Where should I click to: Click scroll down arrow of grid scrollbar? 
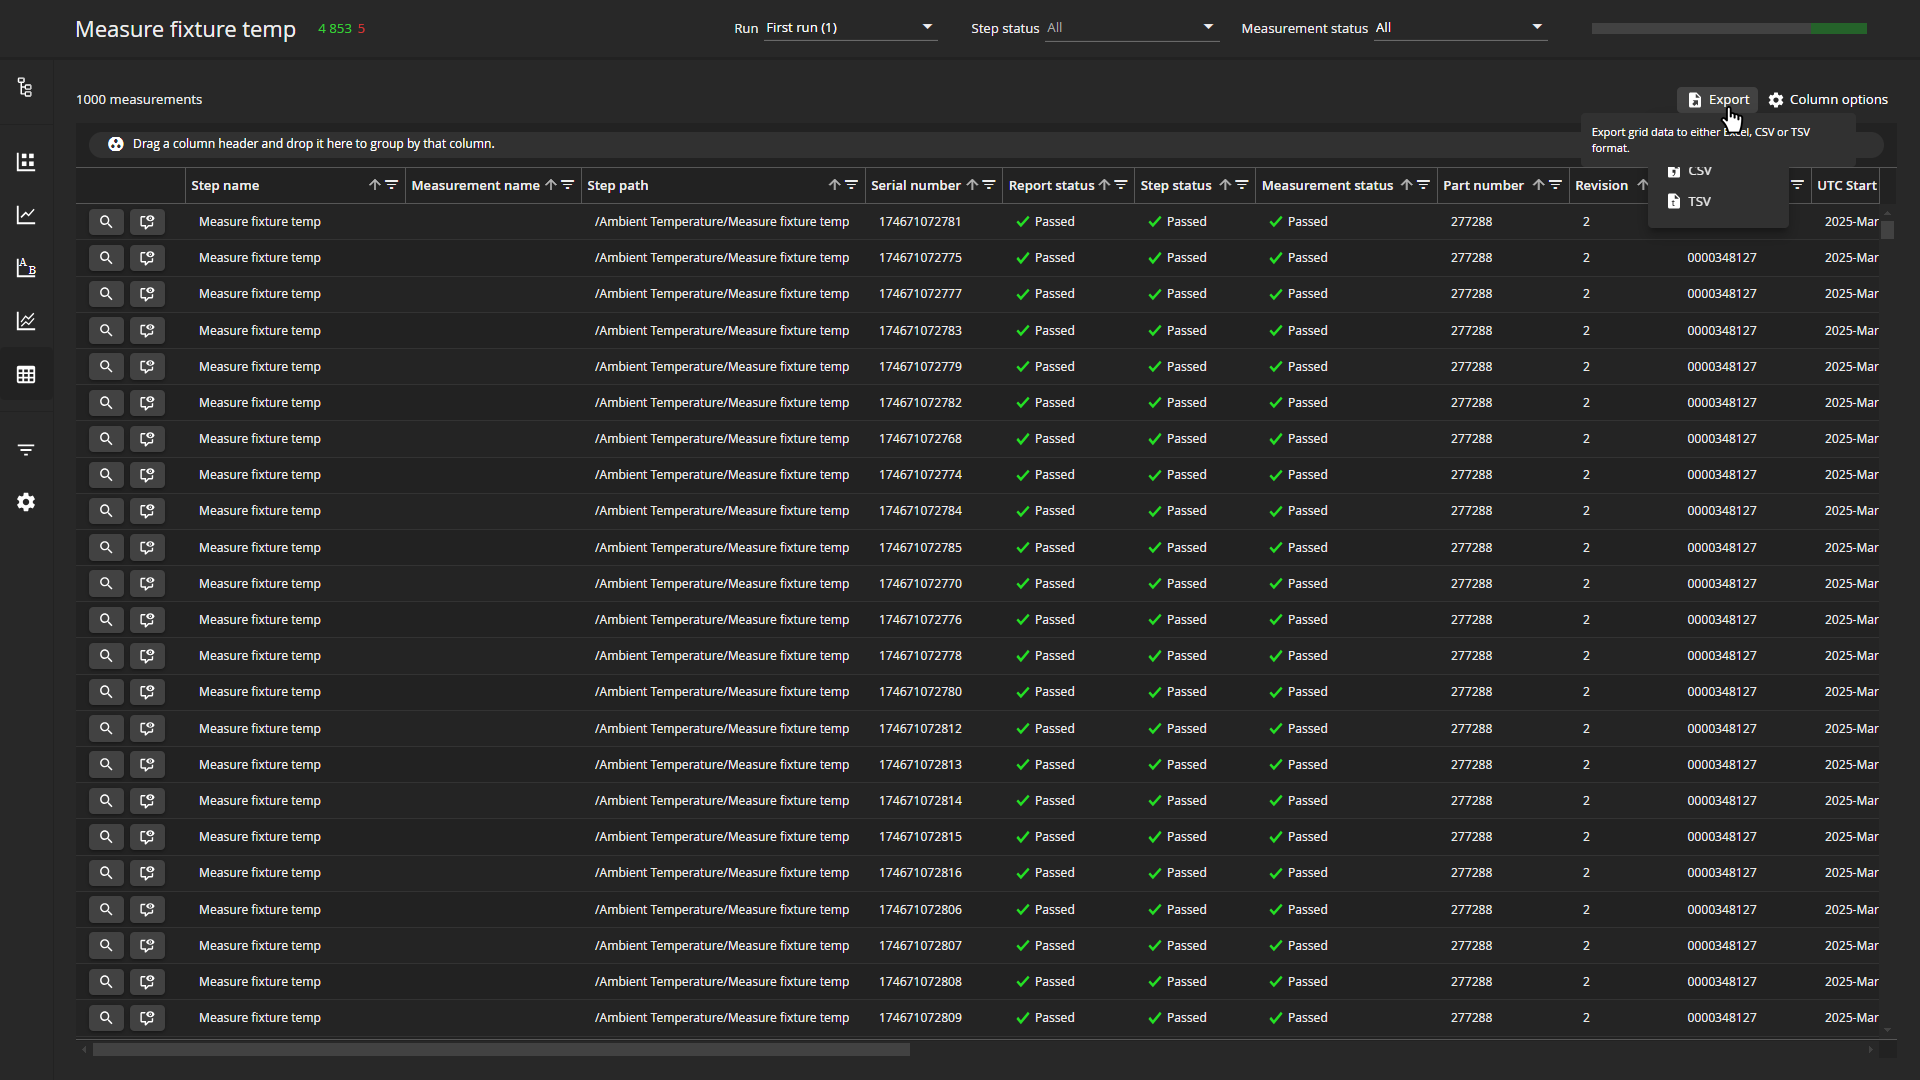tap(1888, 1031)
